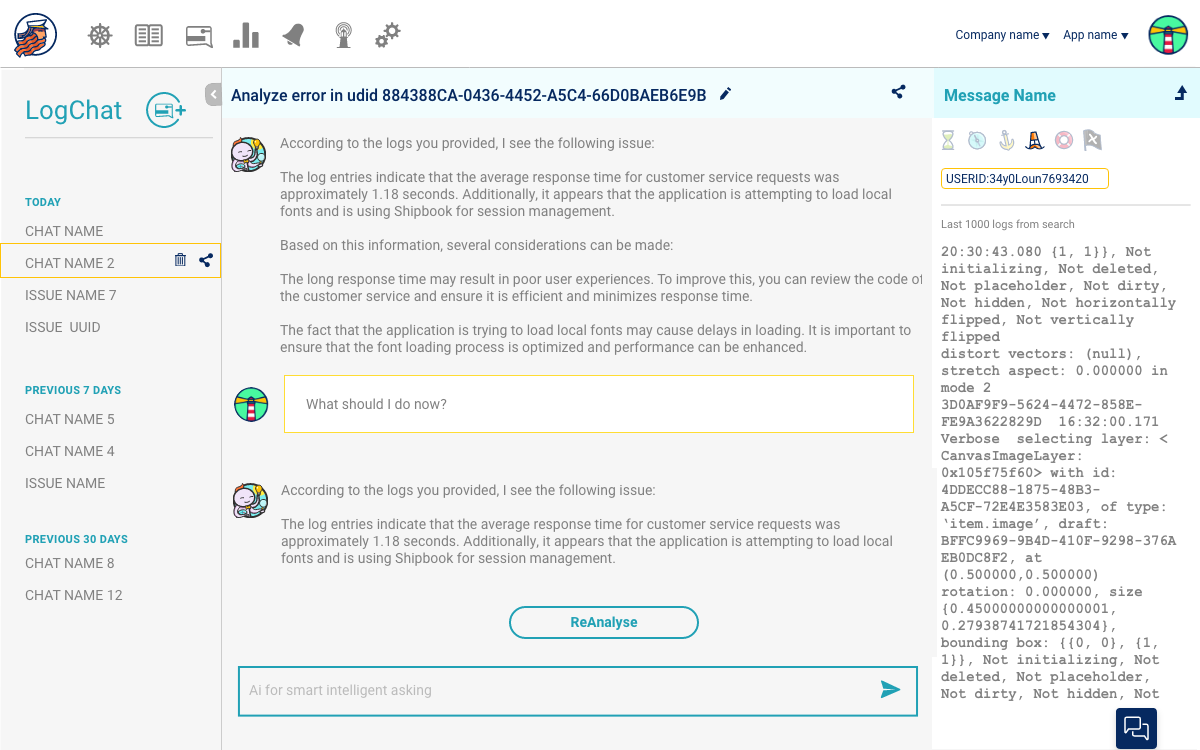Edit the chat title with the pencil icon
This screenshot has width=1200, height=750.
[x=726, y=94]
